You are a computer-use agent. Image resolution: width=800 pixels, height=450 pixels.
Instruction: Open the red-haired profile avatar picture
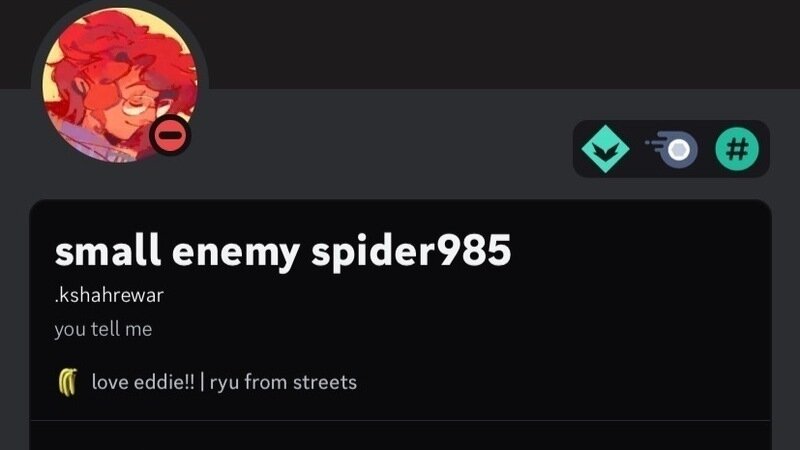point(120,84)
